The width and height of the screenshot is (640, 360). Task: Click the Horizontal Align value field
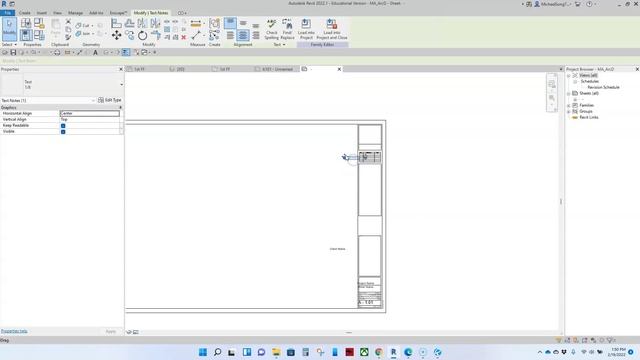coord(90,113)
